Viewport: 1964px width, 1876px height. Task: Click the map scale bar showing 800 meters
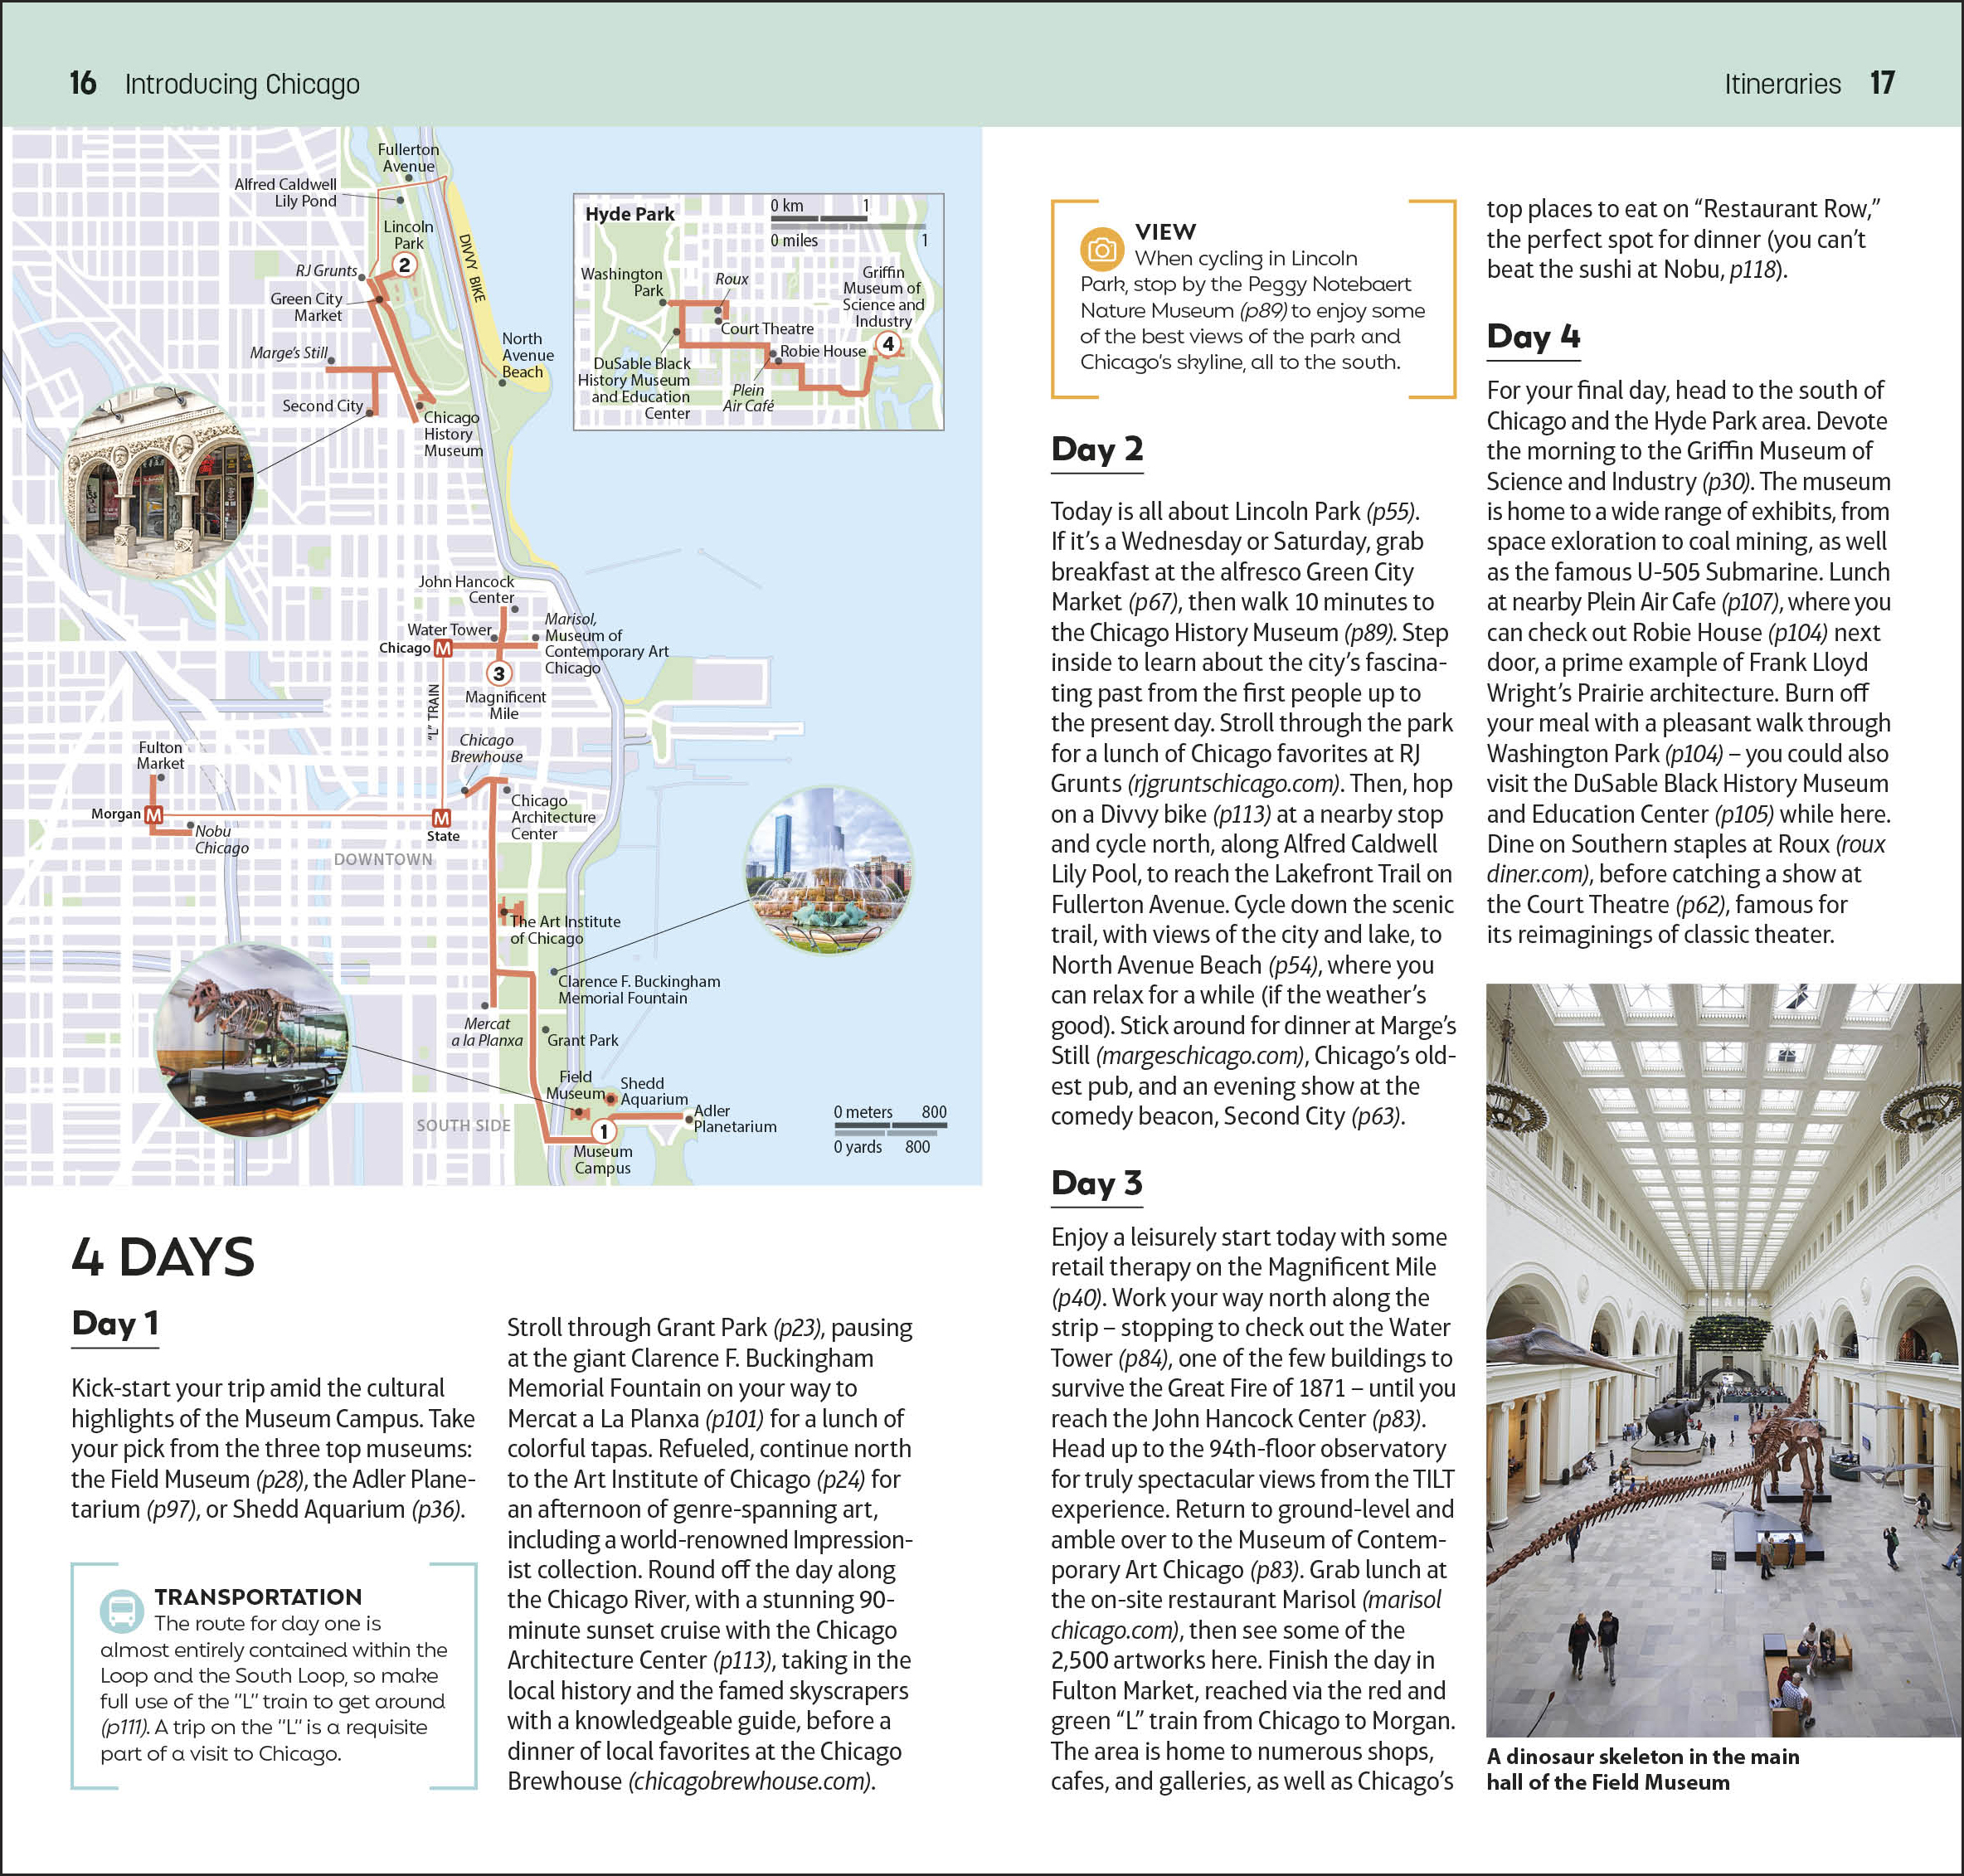pyautogui.click(x=888, y=1112)
